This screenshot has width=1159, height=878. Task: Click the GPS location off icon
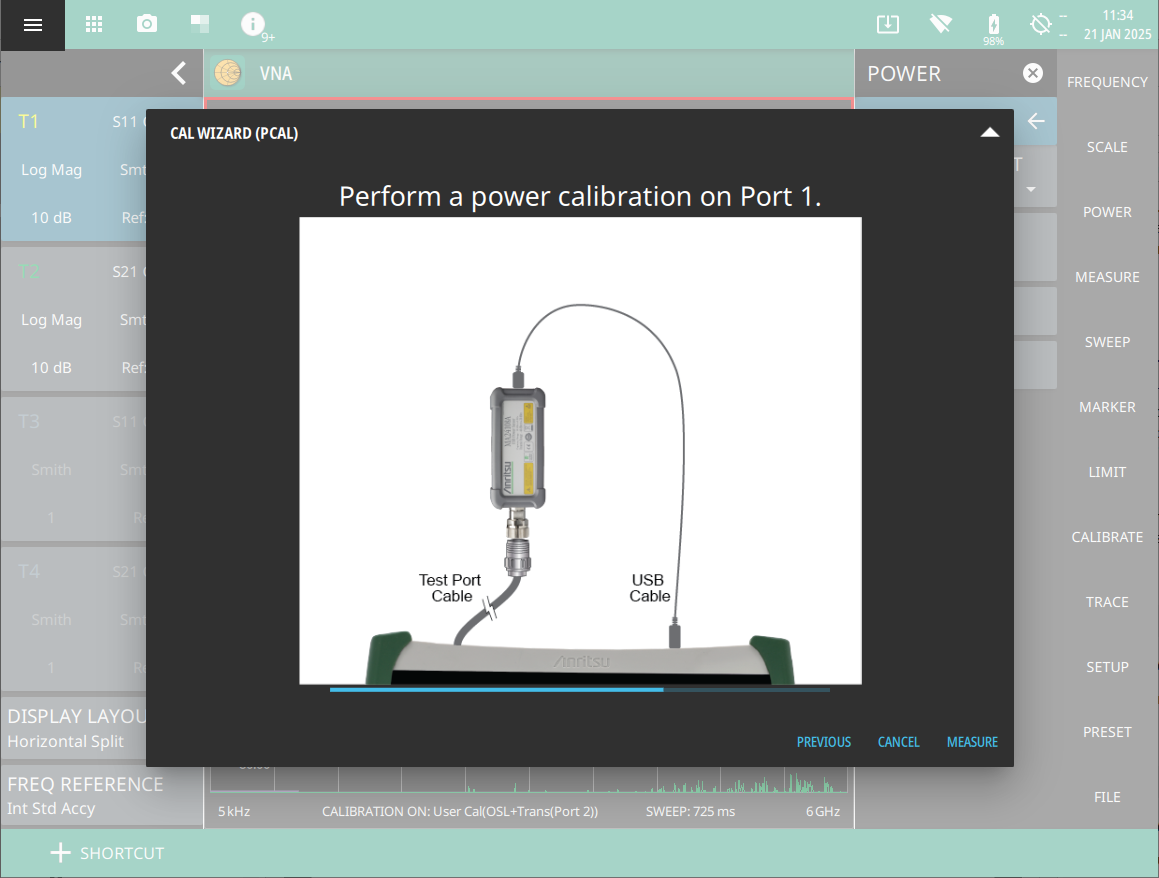(x=1041, y=25)
